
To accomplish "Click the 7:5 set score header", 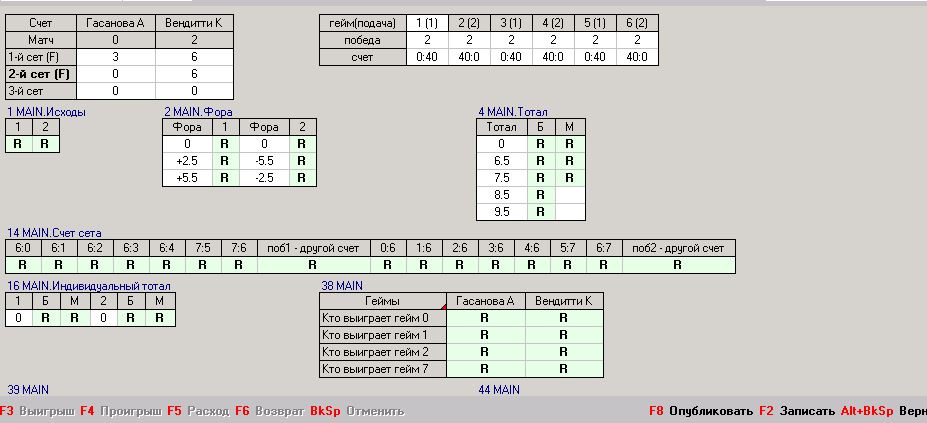I will 202,248.
